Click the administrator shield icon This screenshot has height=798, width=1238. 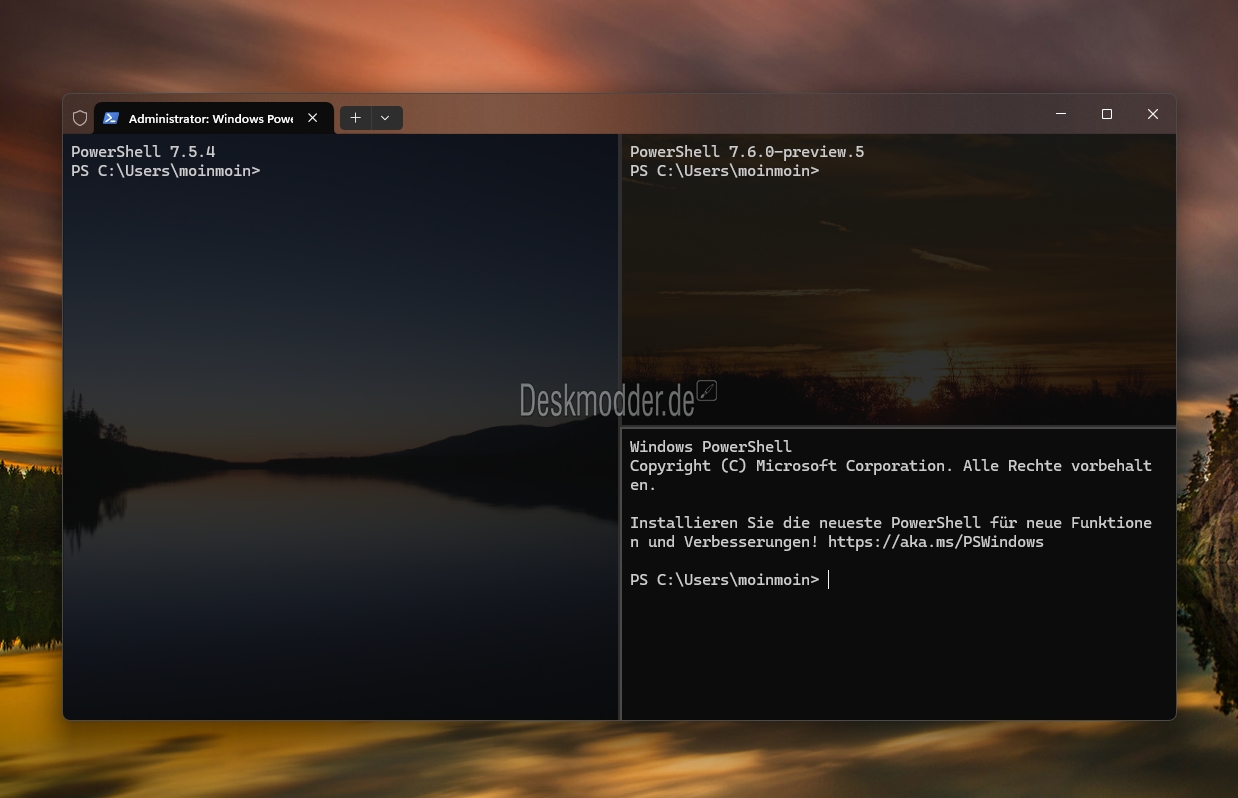(80, 118)
